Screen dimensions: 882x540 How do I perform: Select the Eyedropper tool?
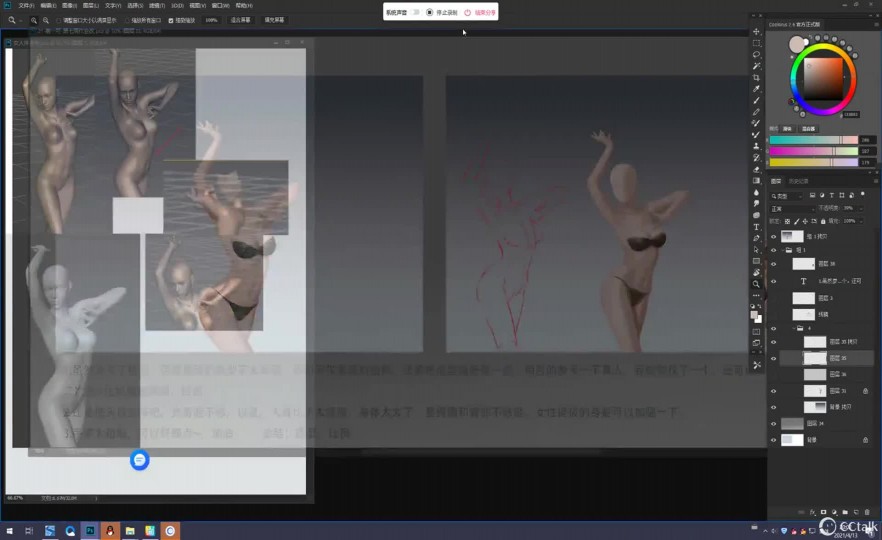pos(757,89)
